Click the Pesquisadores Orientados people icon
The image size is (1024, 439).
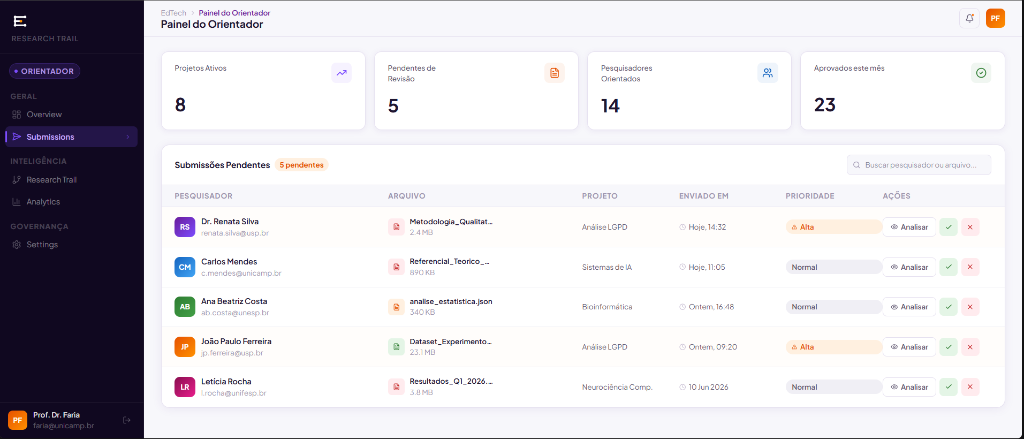(x=767, y=73)
